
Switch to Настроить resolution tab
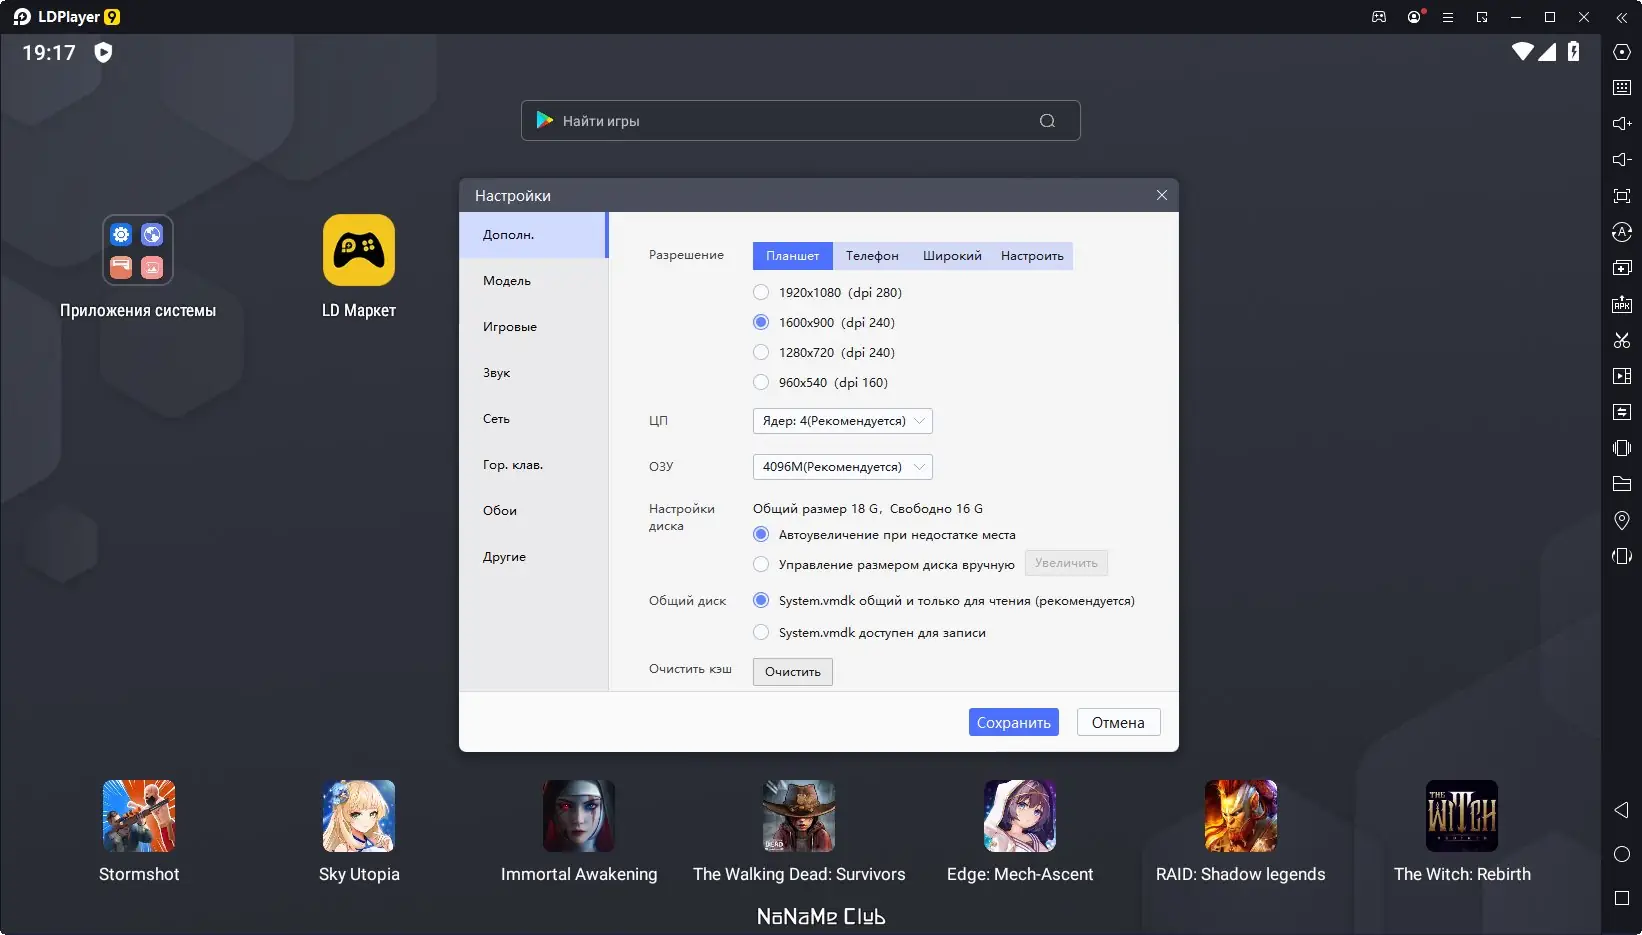(1032, 256)
